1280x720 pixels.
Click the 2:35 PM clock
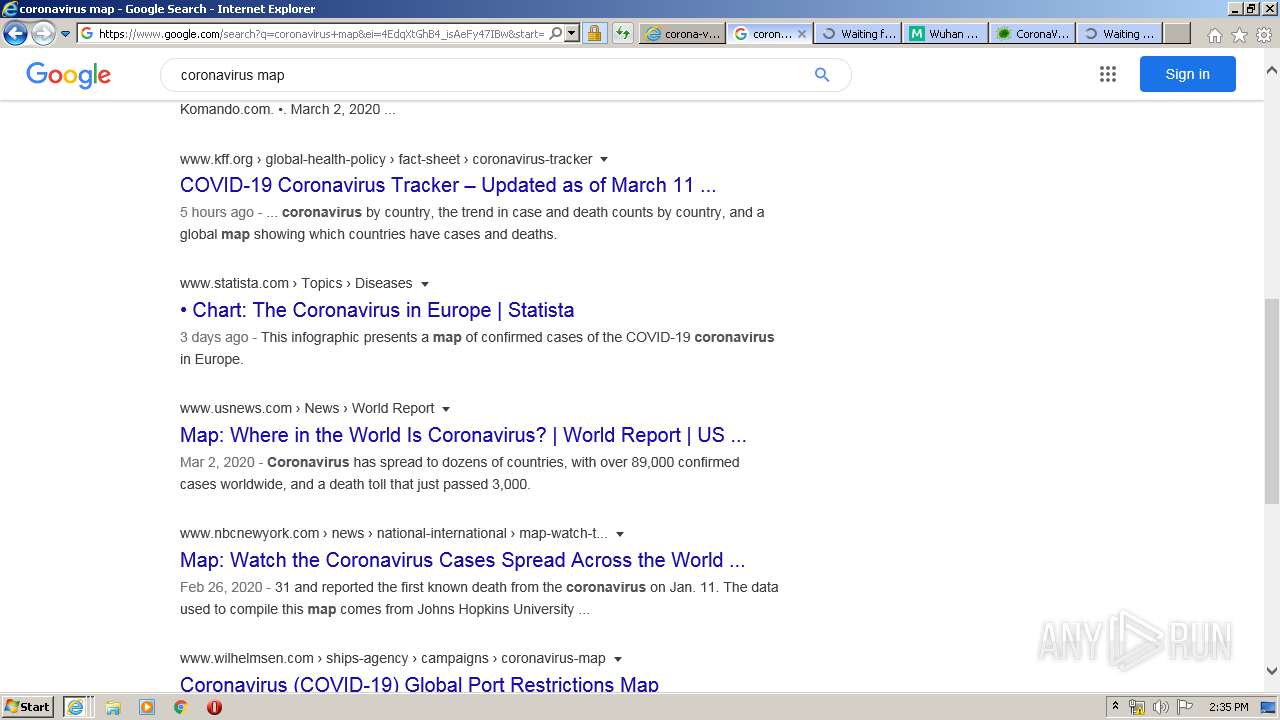[1229, 707]
